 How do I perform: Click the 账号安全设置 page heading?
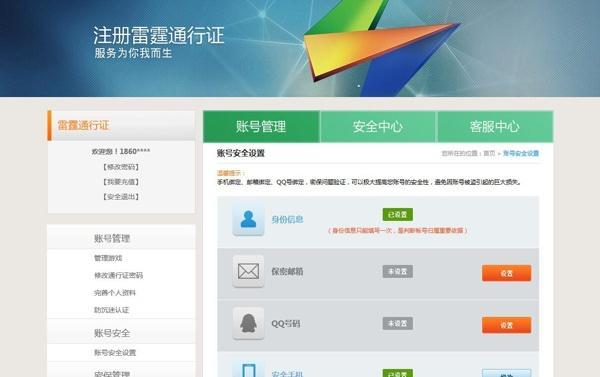tap(241, 153)
